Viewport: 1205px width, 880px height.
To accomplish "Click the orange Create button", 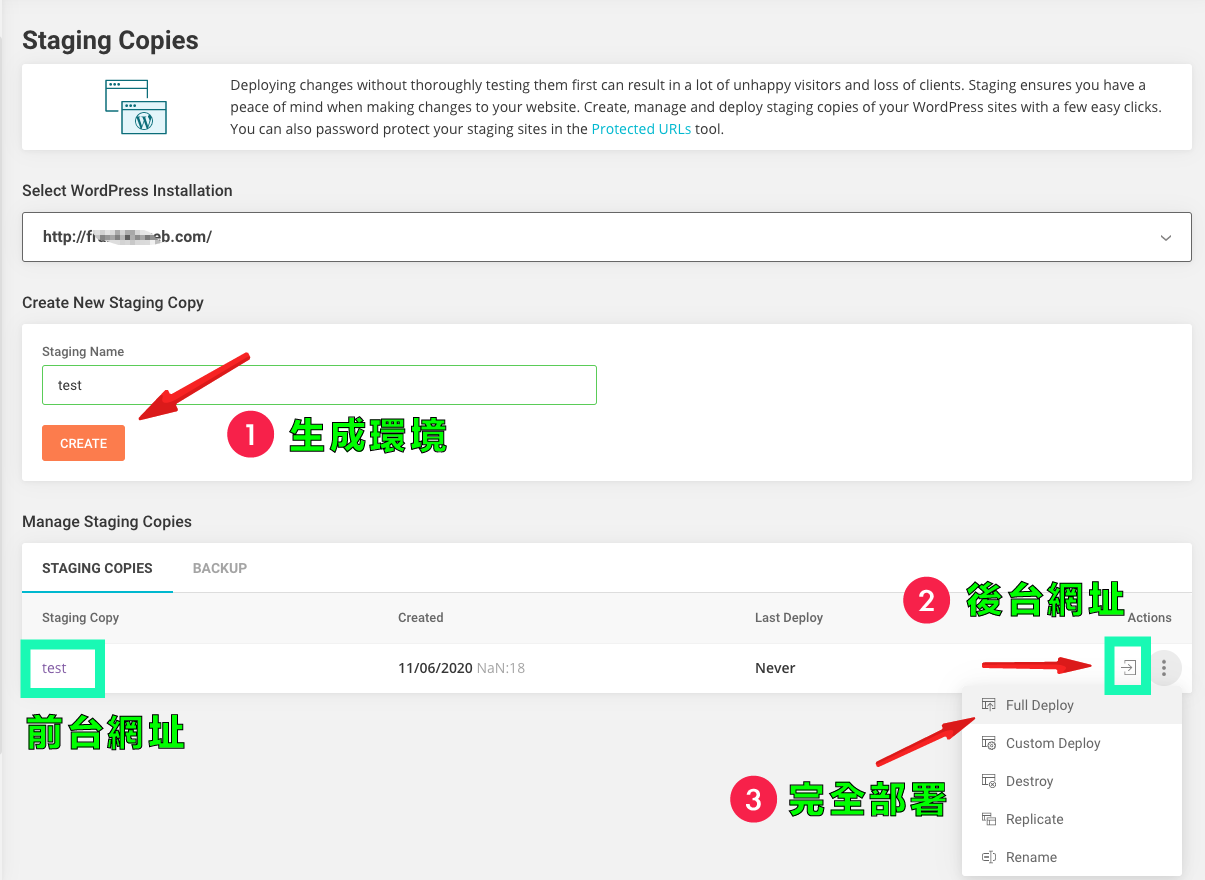I will pos(83,443).
